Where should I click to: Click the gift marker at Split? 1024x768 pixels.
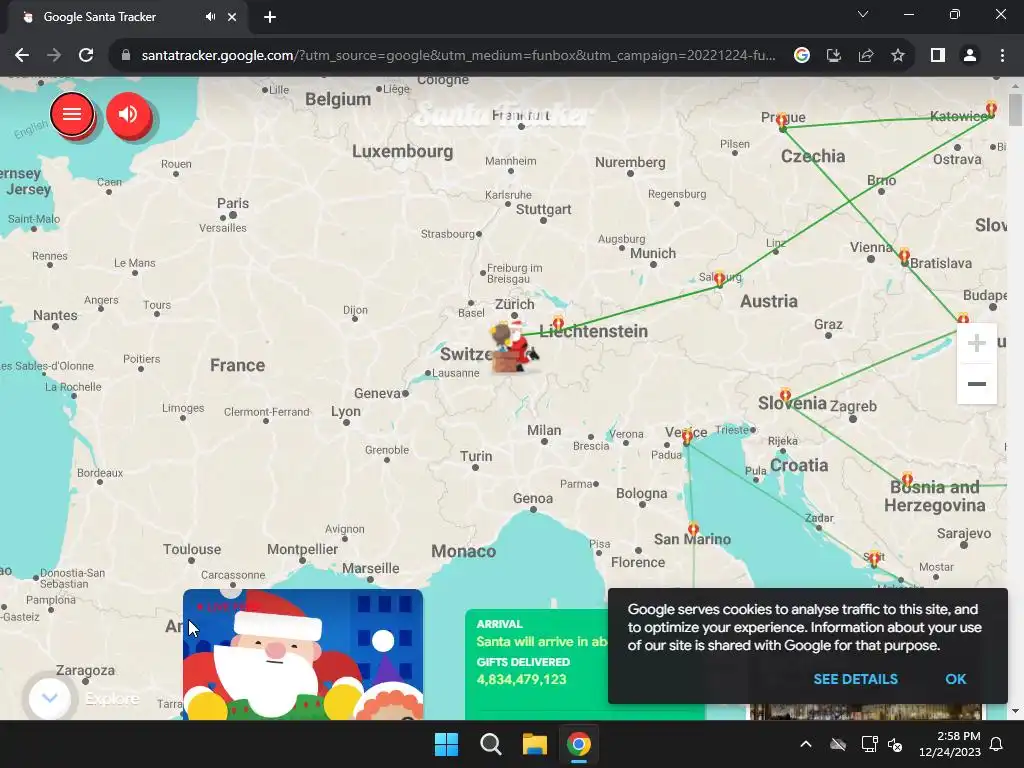[x=874, y=559]
